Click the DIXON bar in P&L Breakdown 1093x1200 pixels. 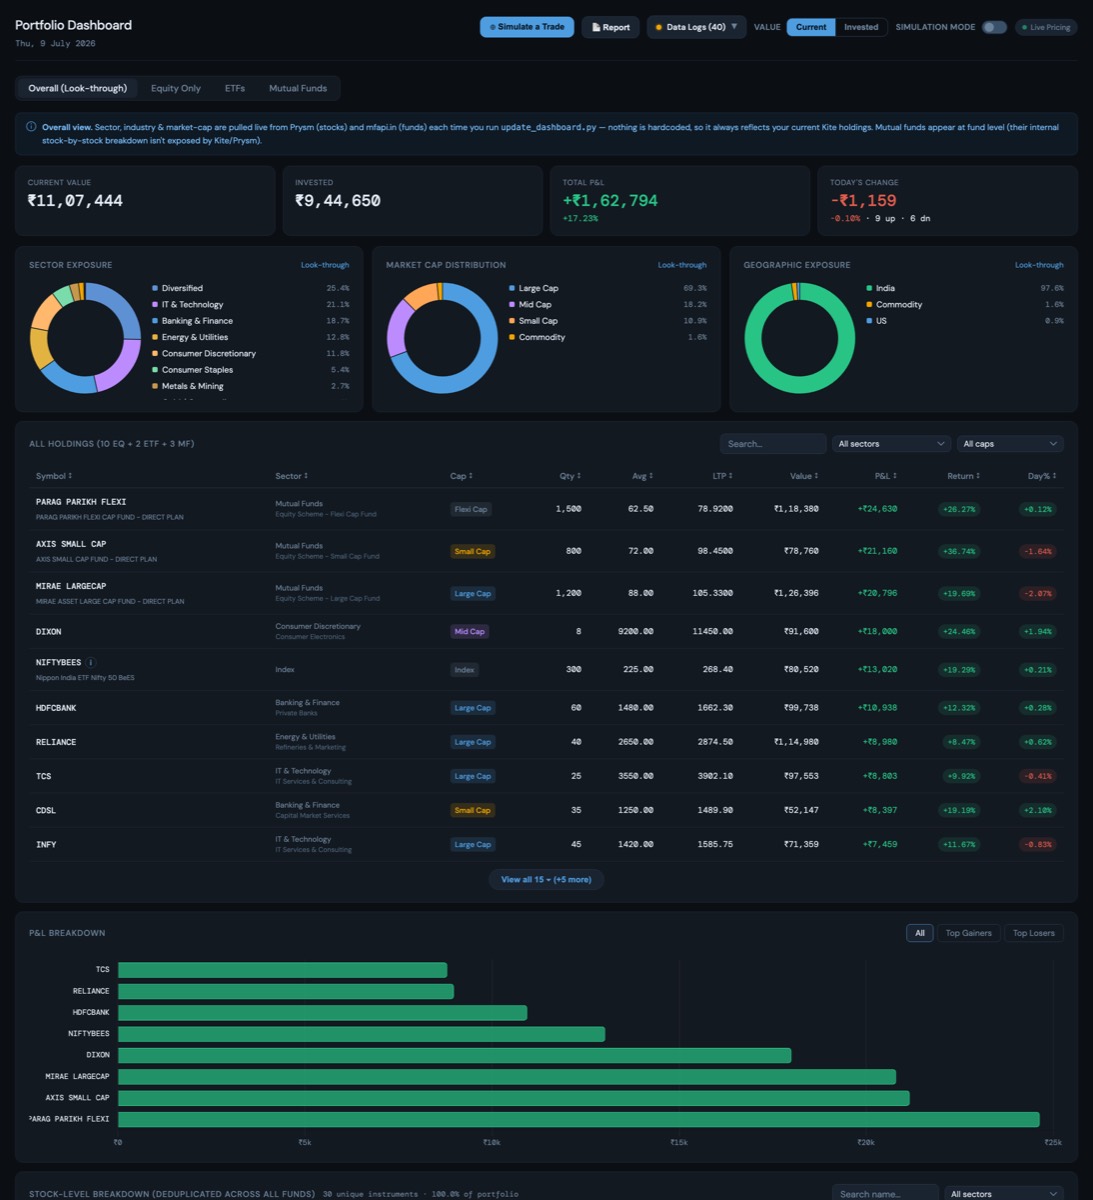455,1055
